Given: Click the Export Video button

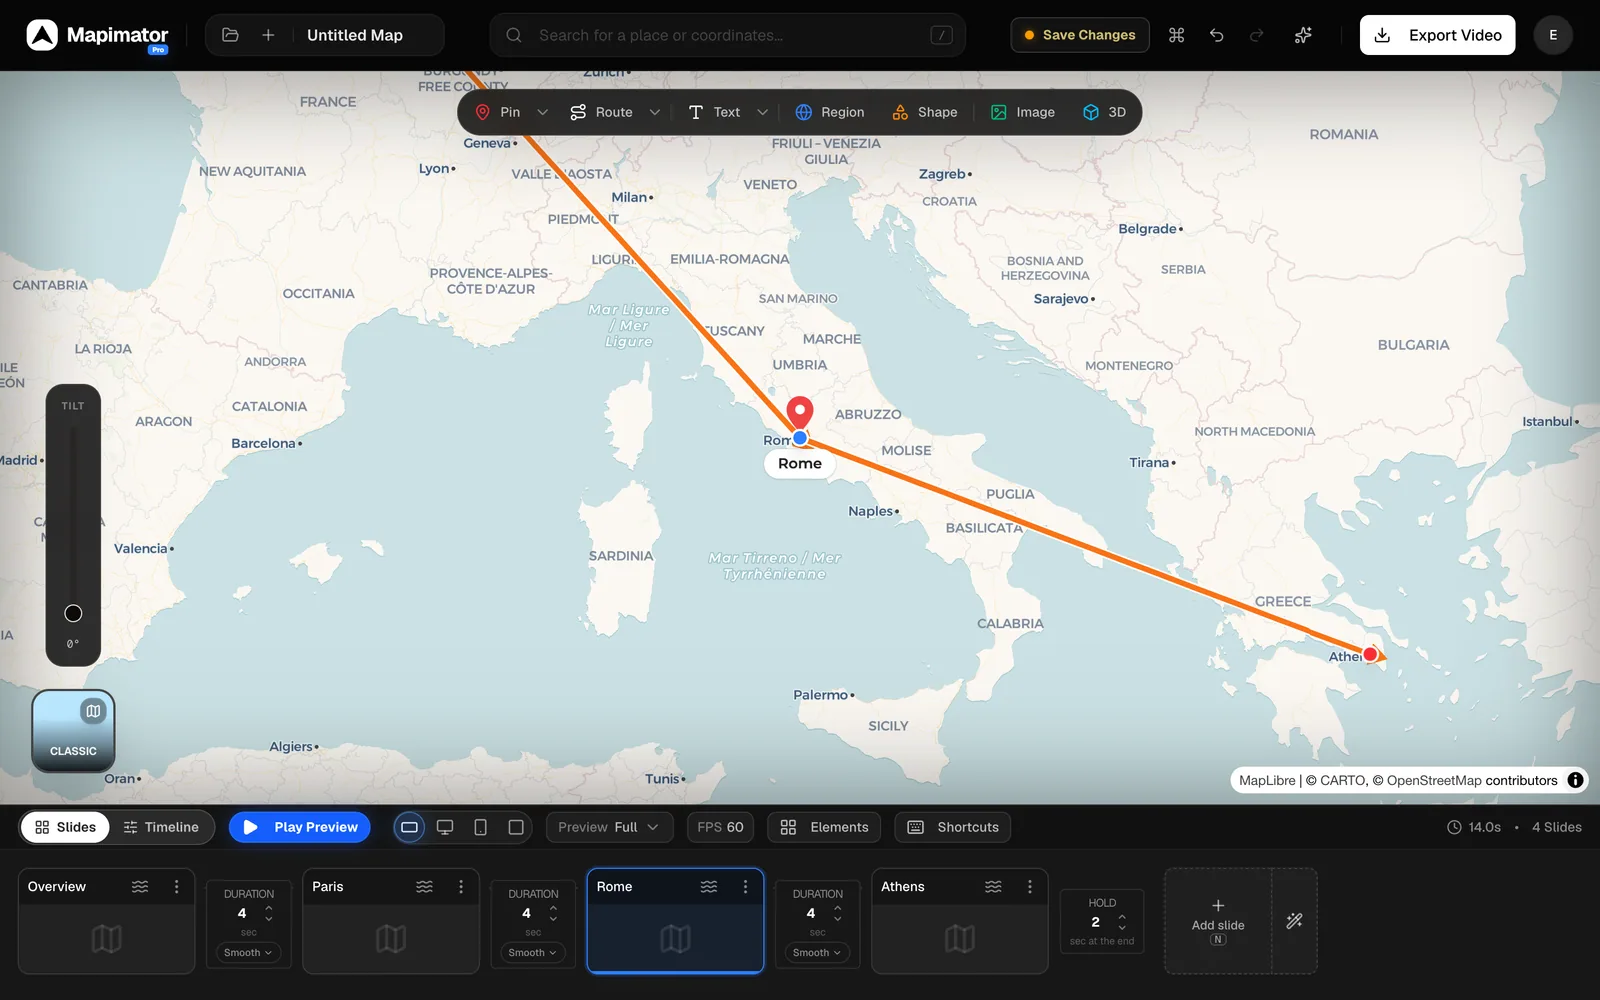Looking at the screenshot, I should (1437, 35).
